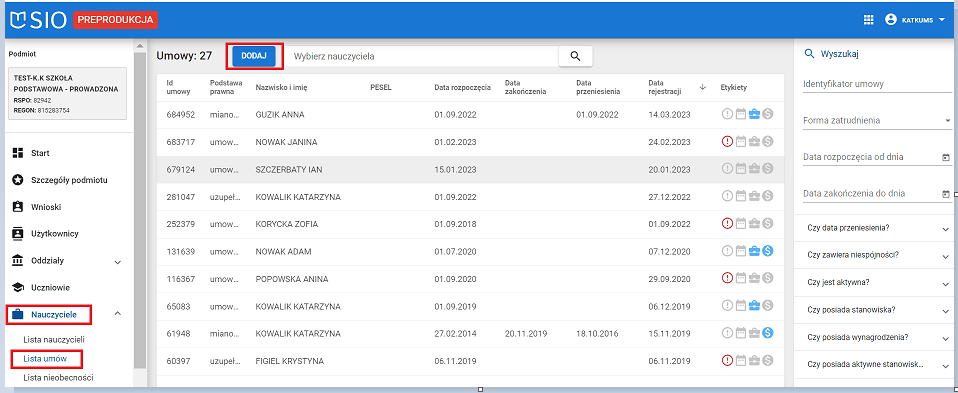Click red warning icon for contract 60397
This screenshot has height=393, width=958.
727,361
